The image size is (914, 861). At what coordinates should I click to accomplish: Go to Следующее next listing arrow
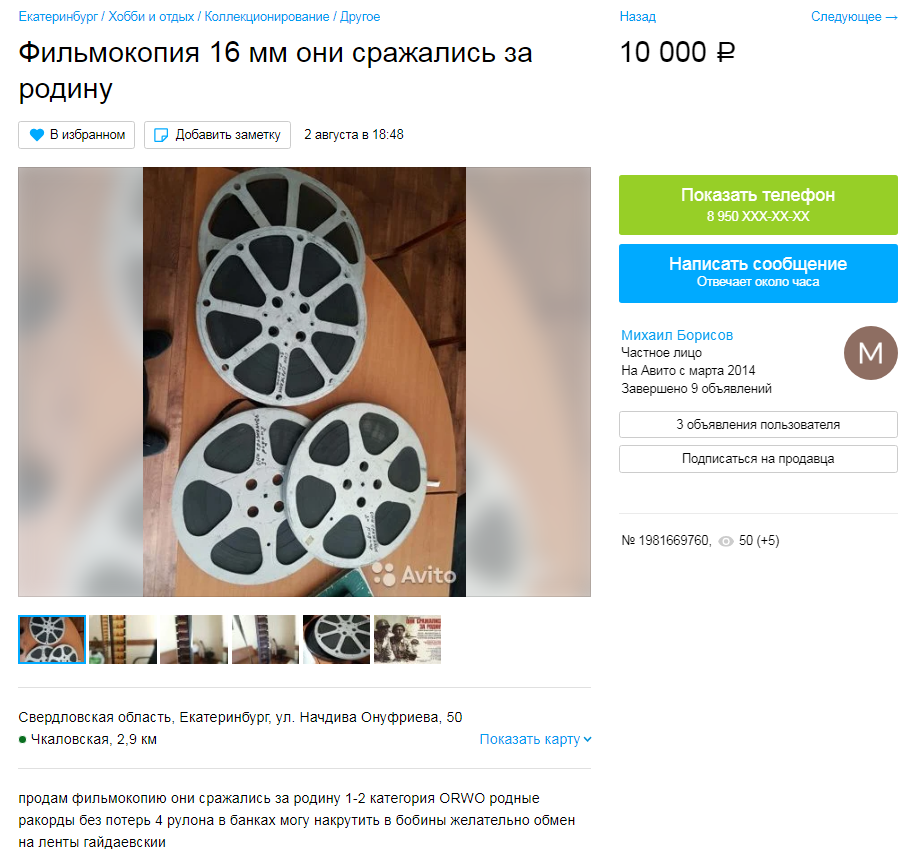coord(854,17)
